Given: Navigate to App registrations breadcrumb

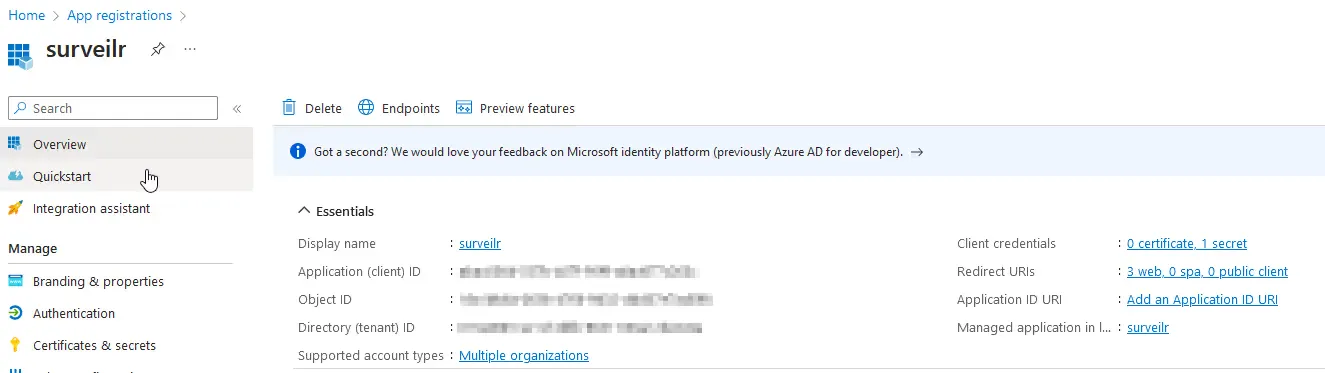Looking at the screenshot, I should point(119,15).
